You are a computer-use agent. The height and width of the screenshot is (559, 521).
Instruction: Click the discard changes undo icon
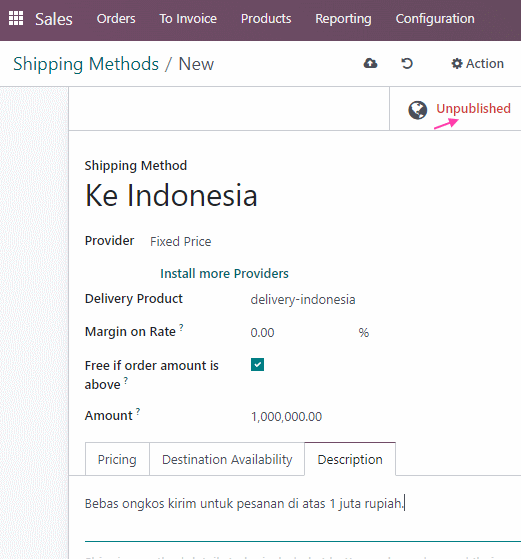(407, 64)
